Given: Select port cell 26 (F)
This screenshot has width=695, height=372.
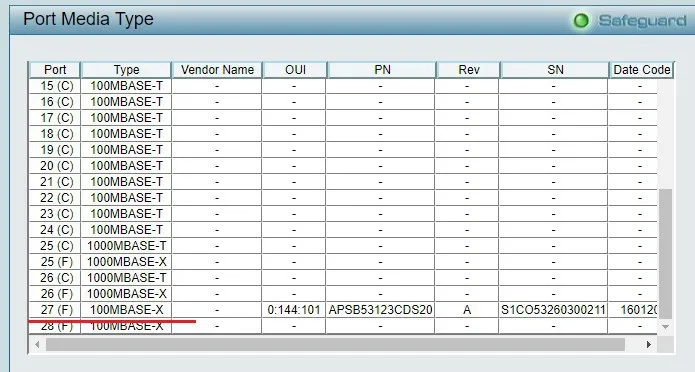Looking at the screenshot, I should (x=56, y=293).
